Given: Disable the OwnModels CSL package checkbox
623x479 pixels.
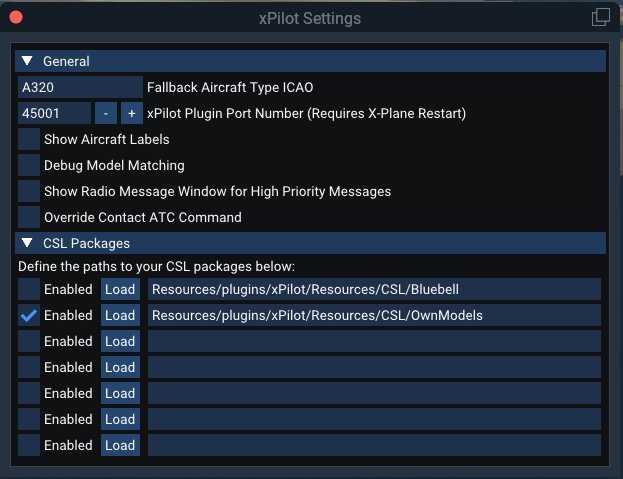Looking at the screenshot, I should [x=29, y=315].
